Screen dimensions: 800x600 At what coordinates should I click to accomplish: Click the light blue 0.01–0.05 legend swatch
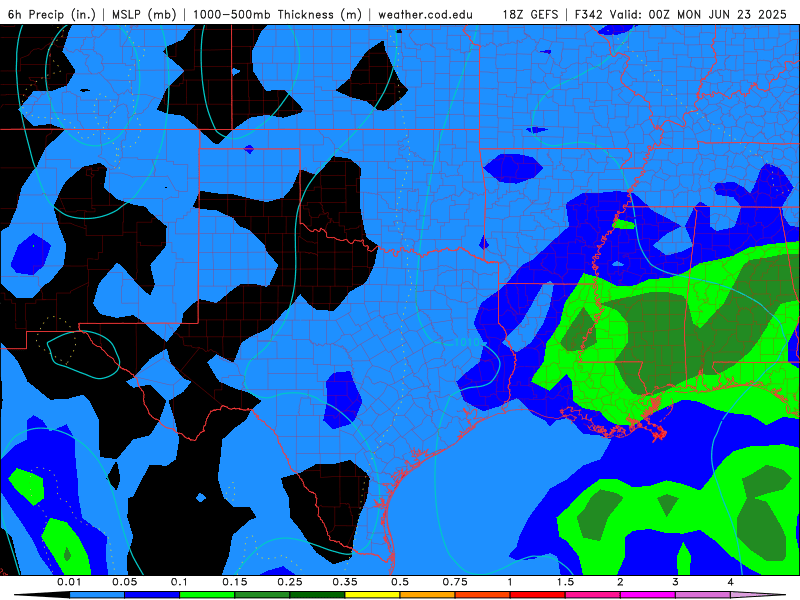tap(97, 595)
